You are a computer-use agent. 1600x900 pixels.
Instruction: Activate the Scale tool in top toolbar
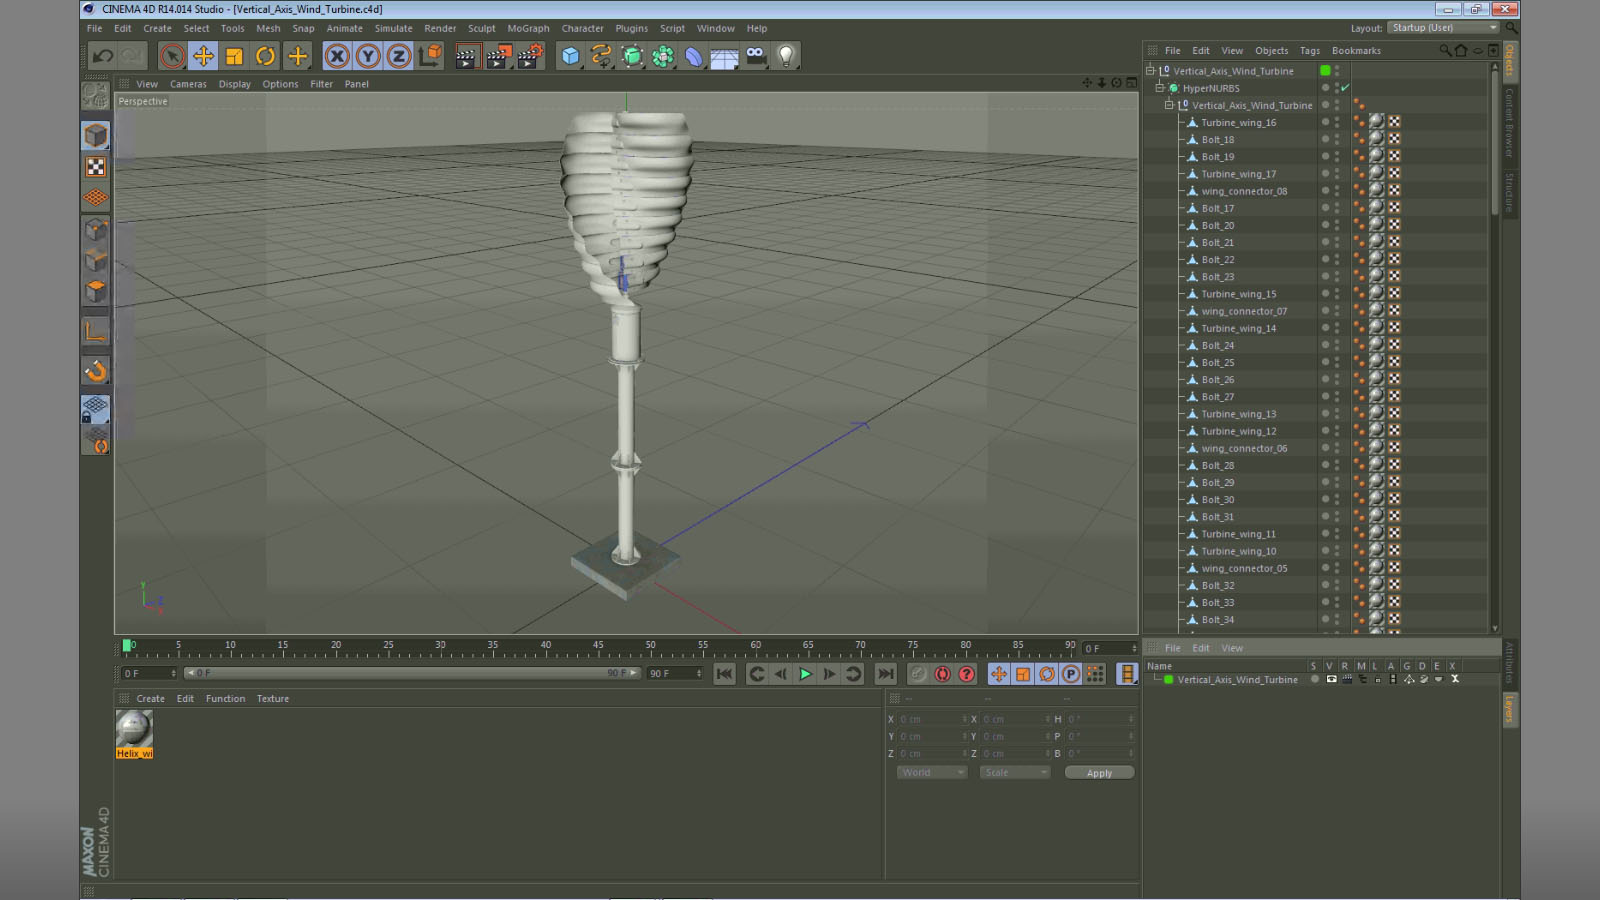[234, 56]
